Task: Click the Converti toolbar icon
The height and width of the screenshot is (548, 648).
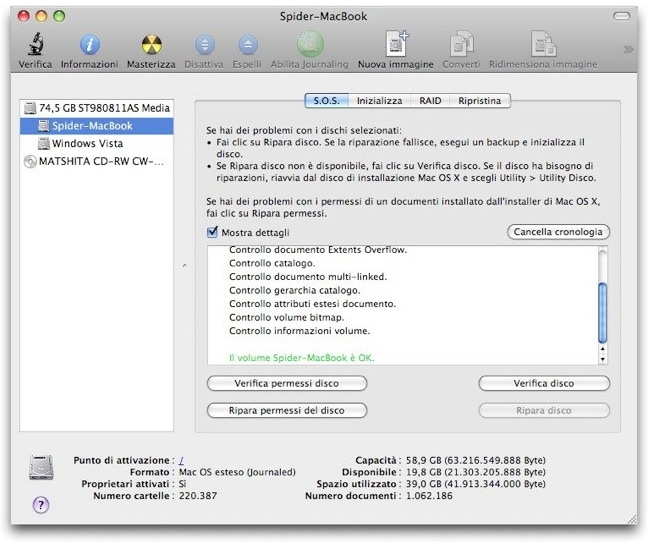Action: coord(461,43)
